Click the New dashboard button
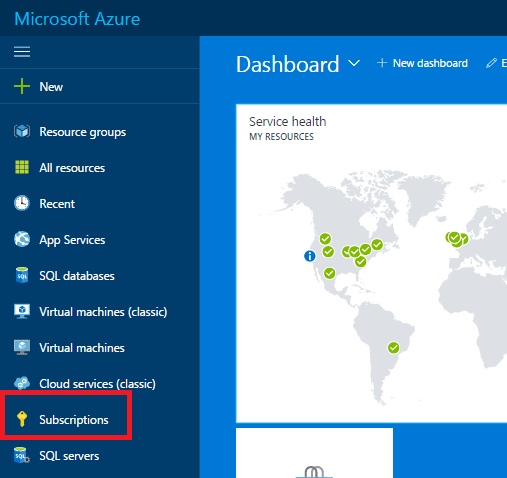The height and width of the screenshot is (478, 507). click(422, 63)
